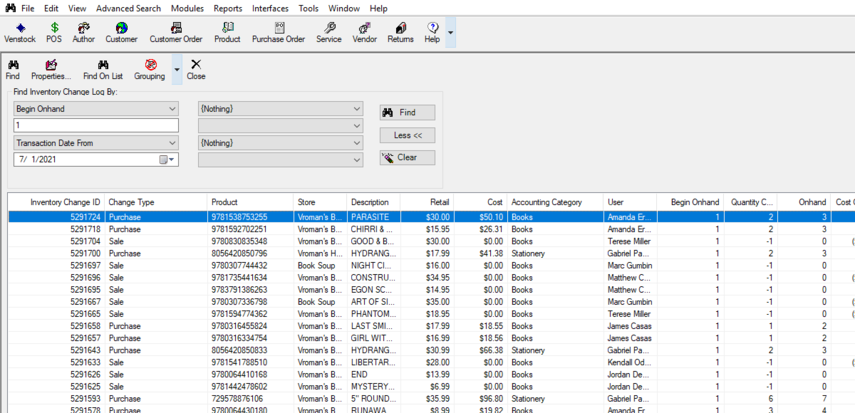Viewport: 855px width, 413px height.
Task: Sort by Begin Onhand column header
Action: pyautogui.click(x=690, y=202)
